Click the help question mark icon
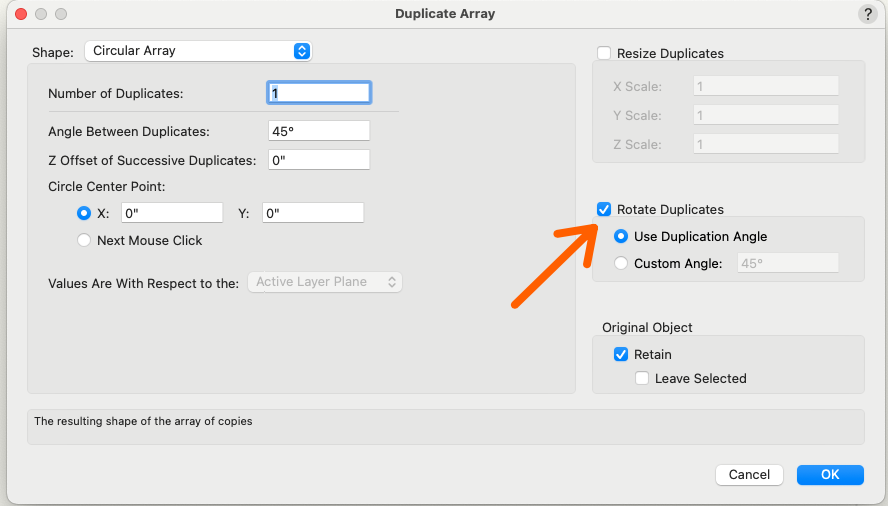This screenshot has height=506, width=888. 867,14
